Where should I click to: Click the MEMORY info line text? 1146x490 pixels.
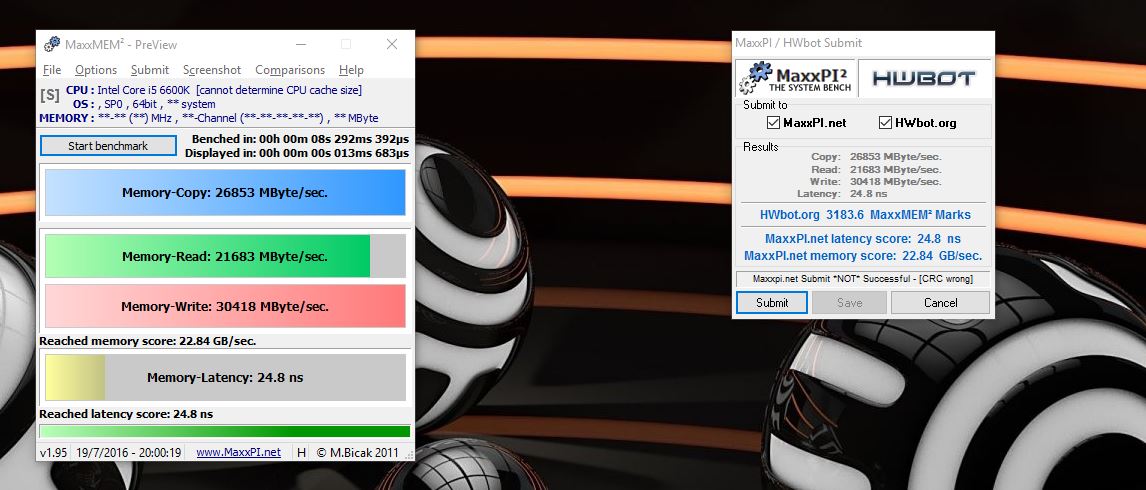coord(209,118)
